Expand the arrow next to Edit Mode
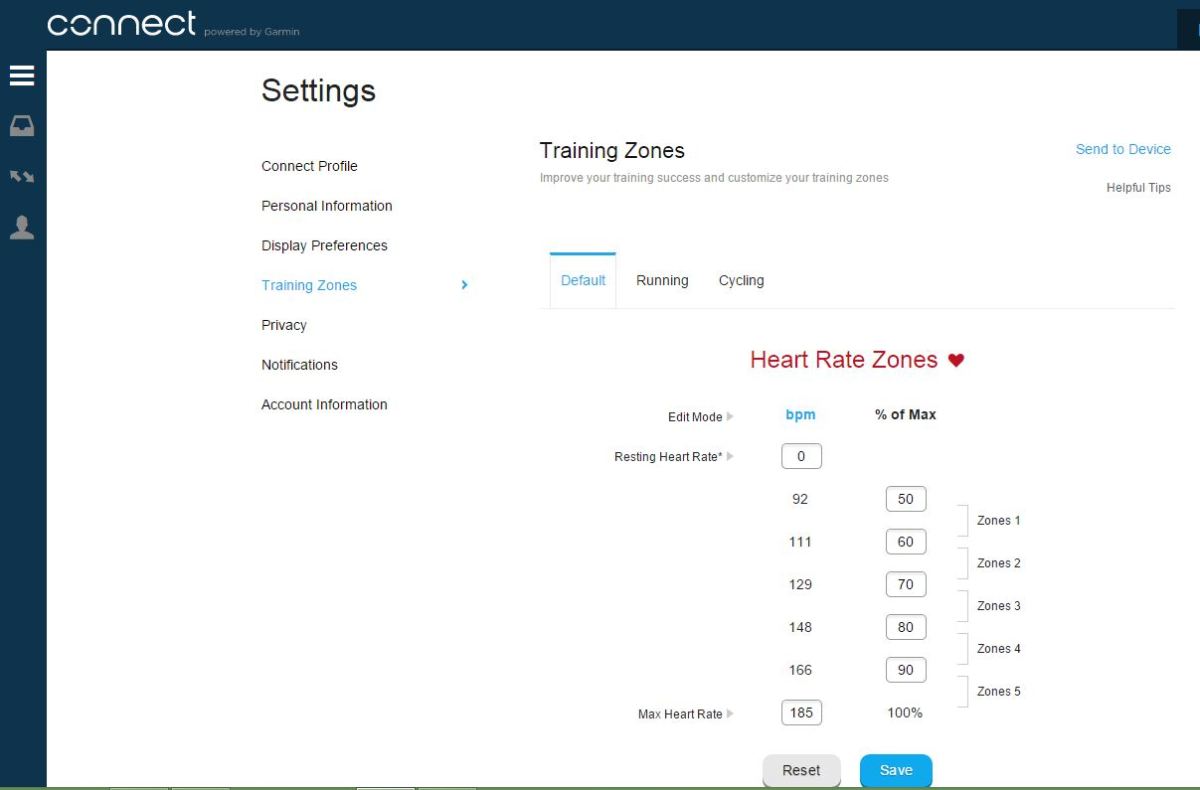The height and width of the screenshot is (790, 1200). tap(730, 416)
